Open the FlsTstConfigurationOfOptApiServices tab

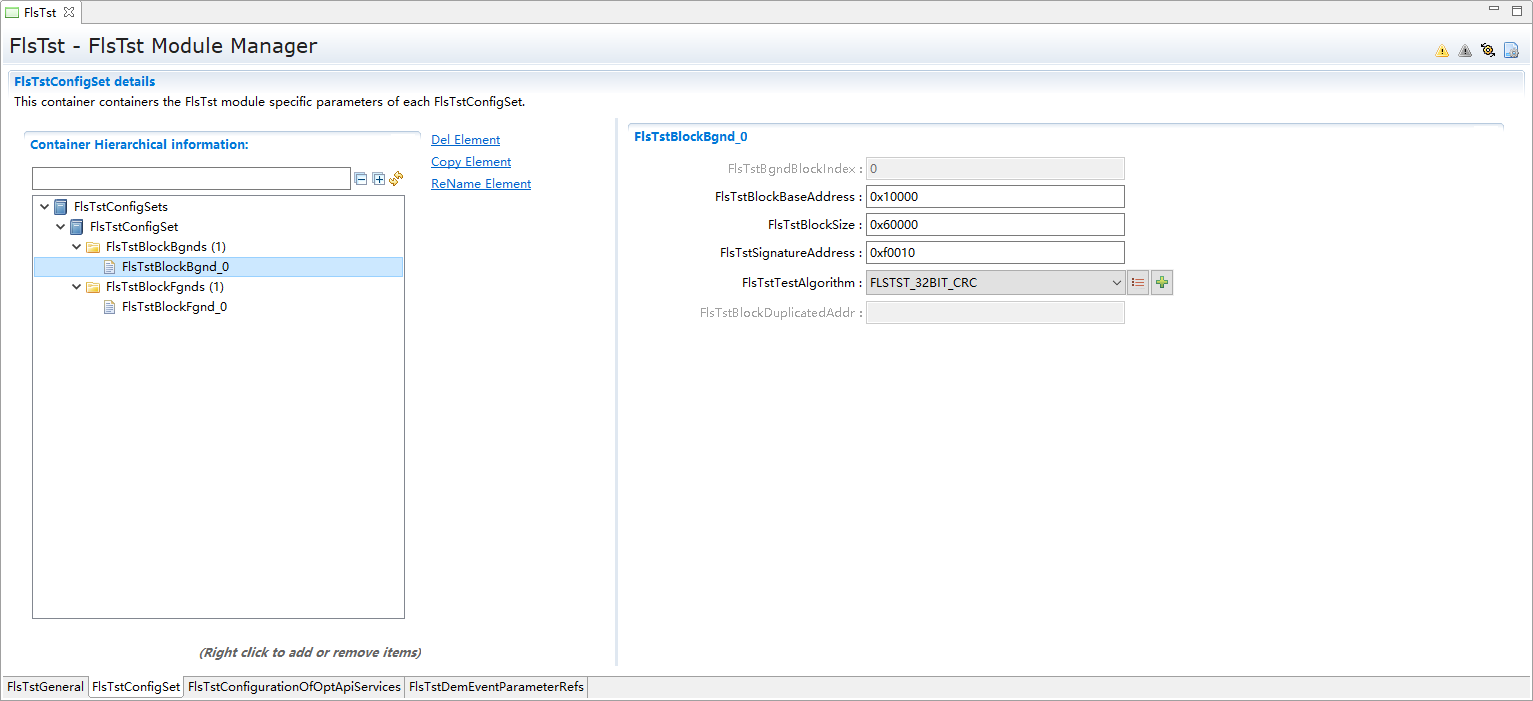pos(294,687)
